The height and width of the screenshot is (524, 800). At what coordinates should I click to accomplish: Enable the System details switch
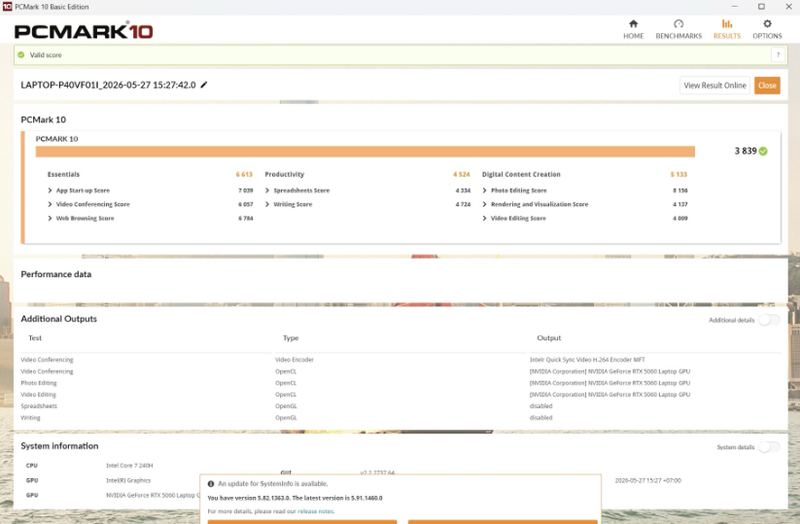[x=768, y=447]
